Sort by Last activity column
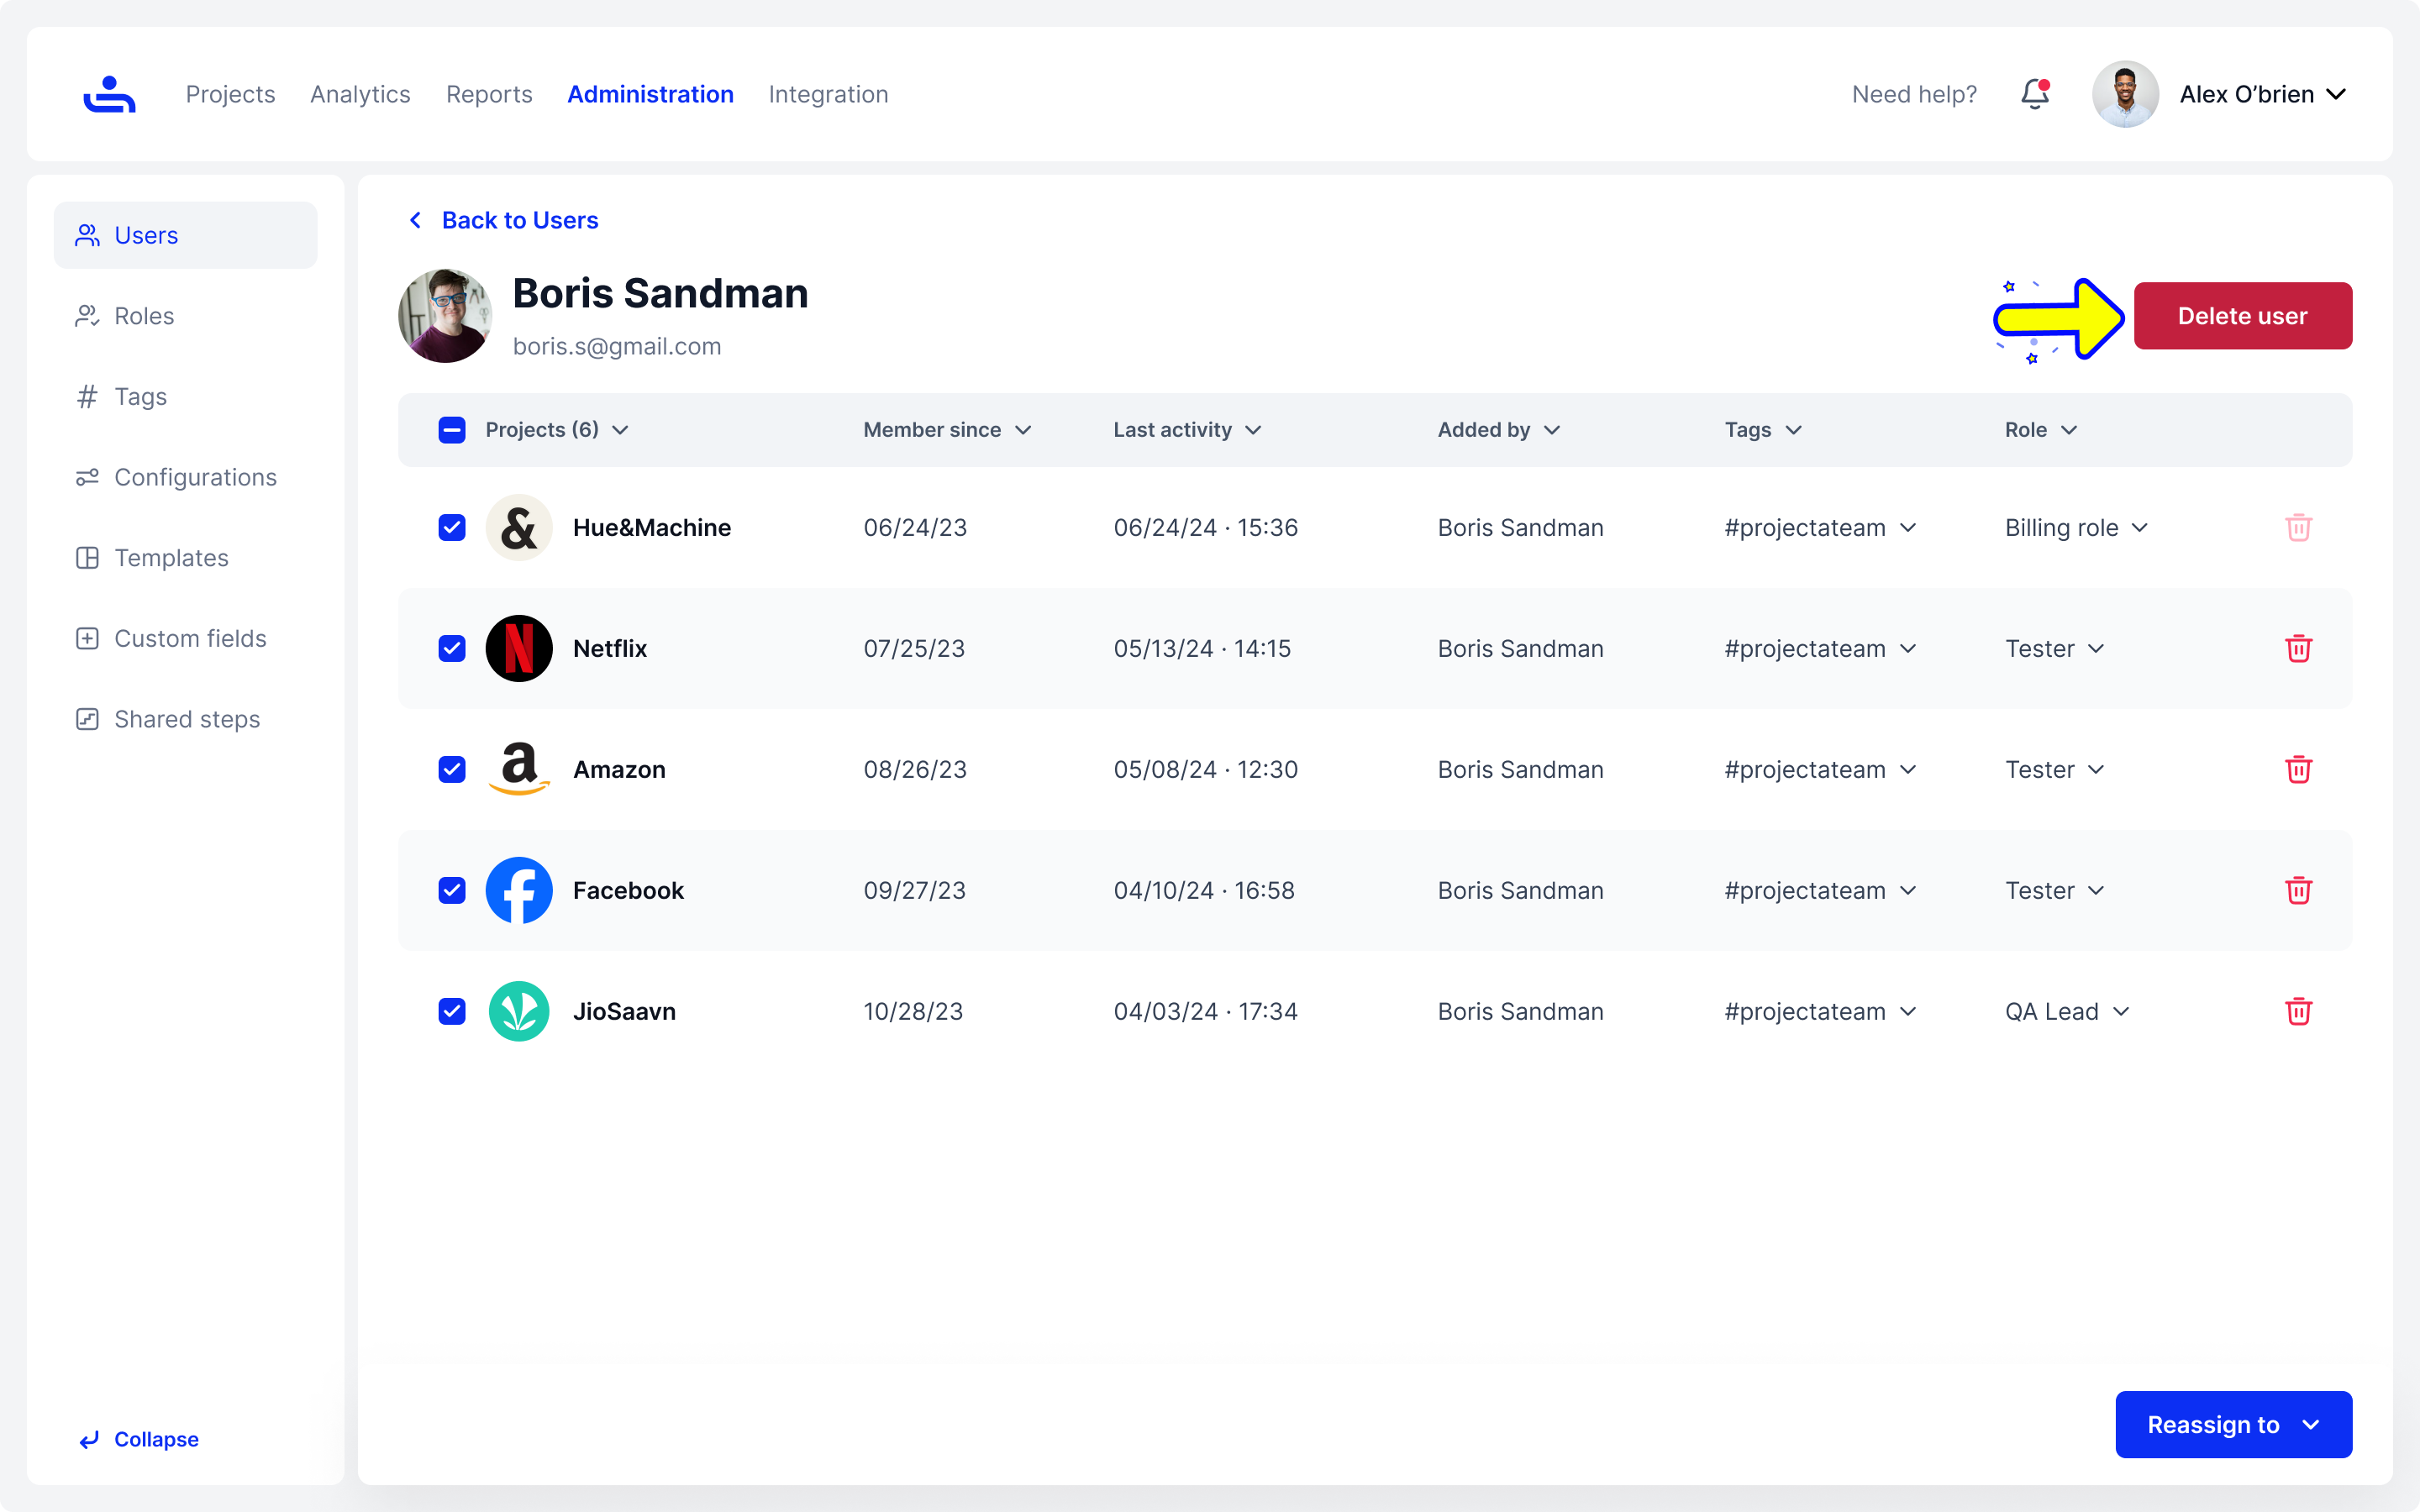The height and width of the screenshot is (1512, 2420). click(1187, 430)
